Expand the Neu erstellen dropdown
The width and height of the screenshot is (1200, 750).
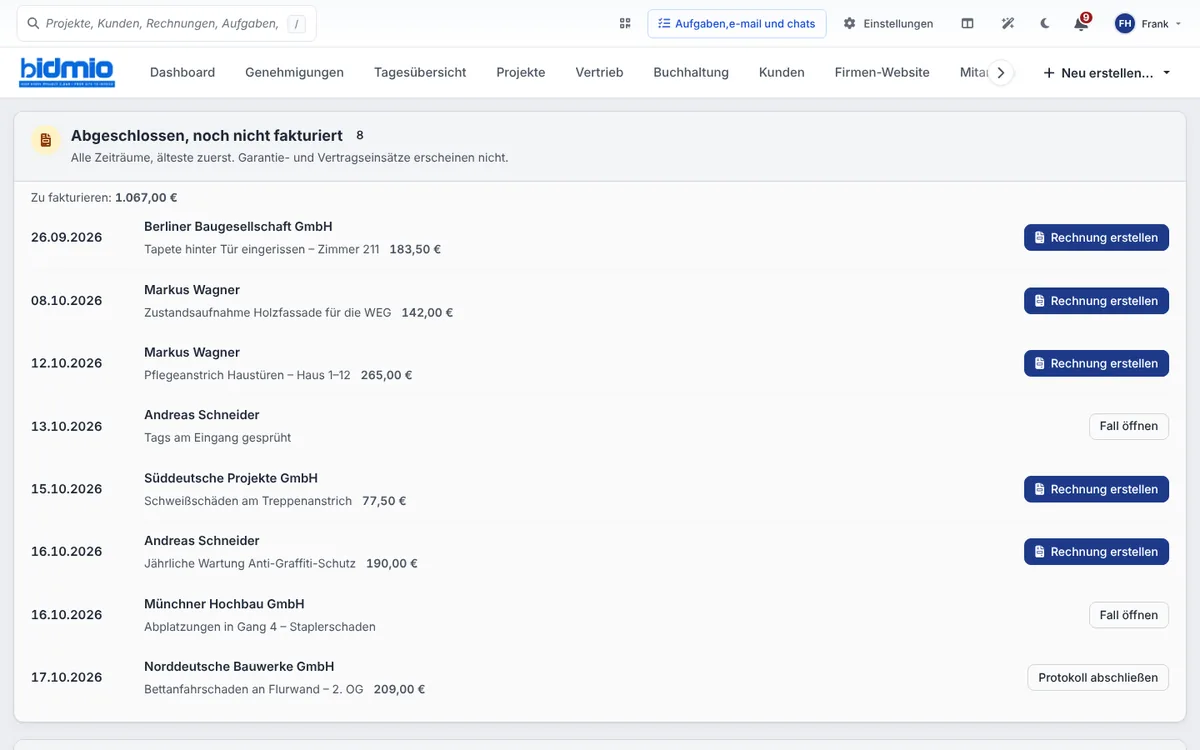1107,73
